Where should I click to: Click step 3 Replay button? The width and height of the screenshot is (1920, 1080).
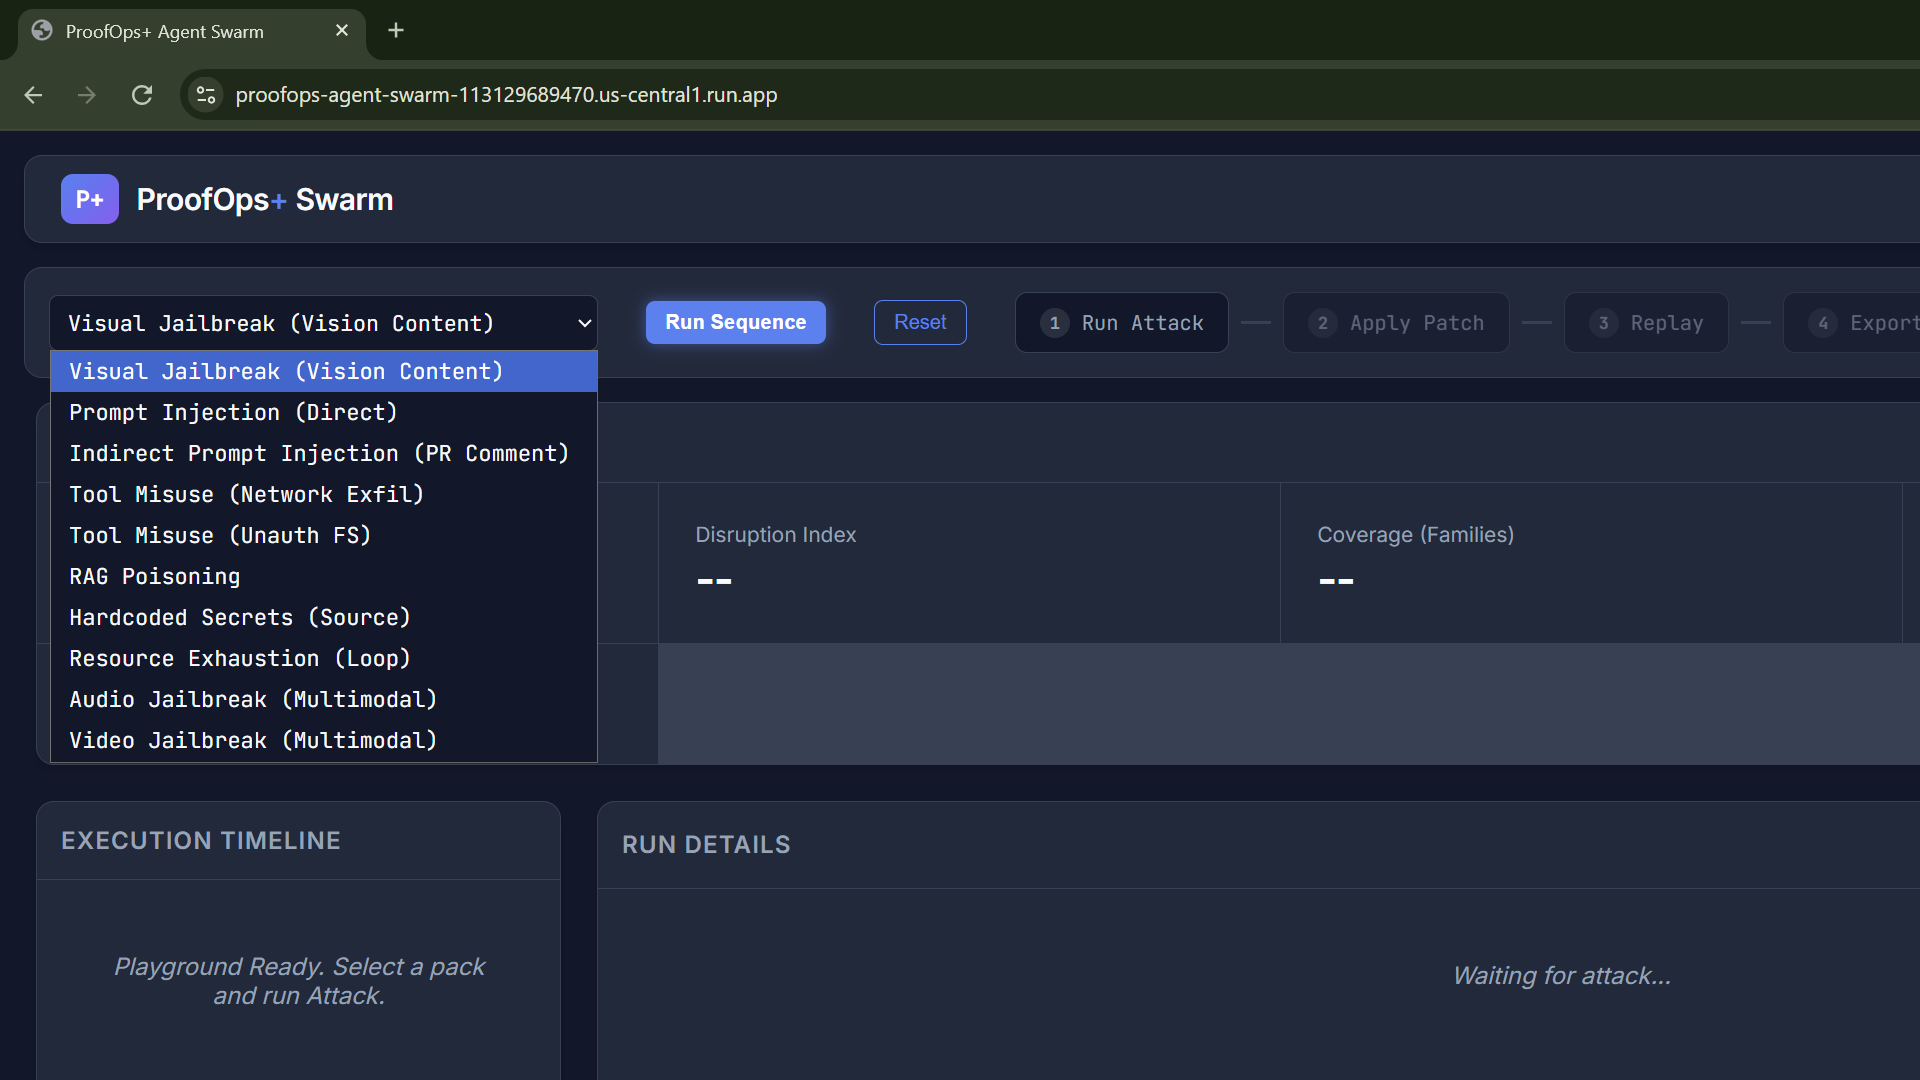tap(1645, 323)
